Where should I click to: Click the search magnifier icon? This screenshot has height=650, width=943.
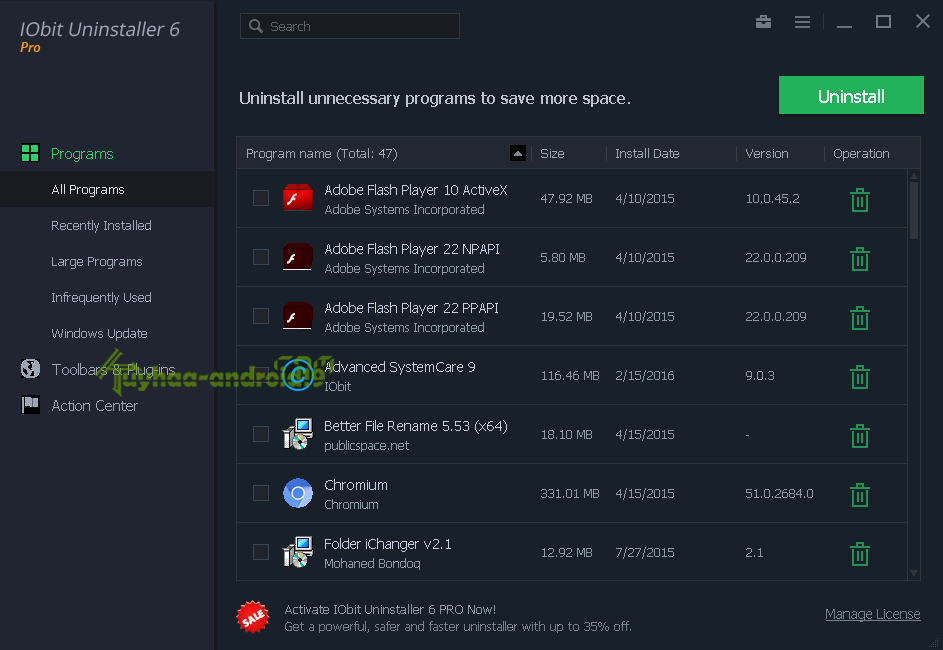coord(256,26)
